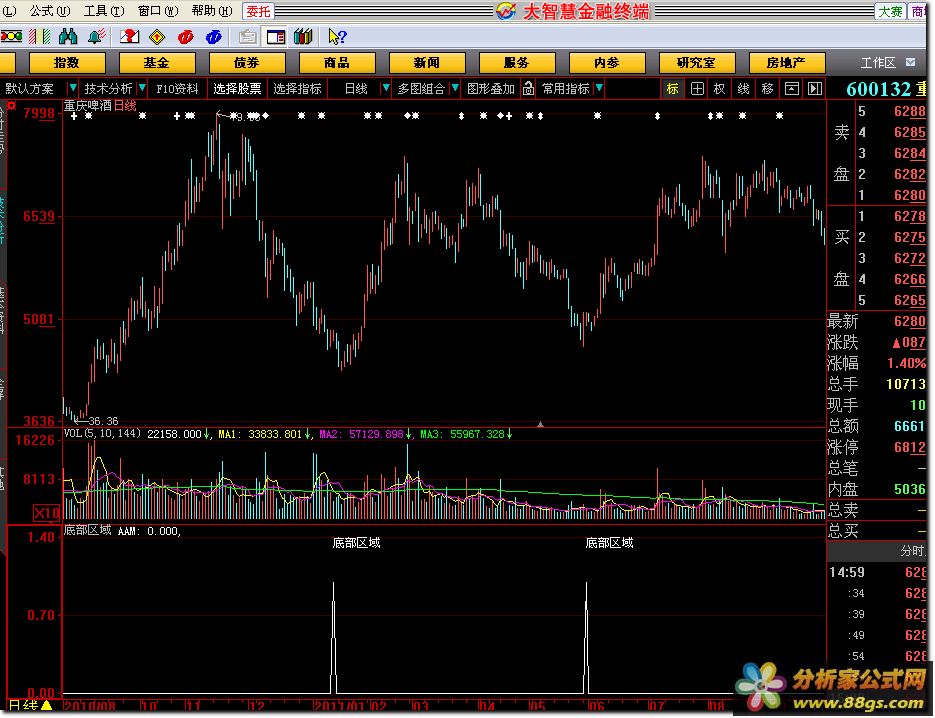The height and width of the screenshot is (718, 935).
Task: Click the 研究室 yellow button
Action: tap(697, 63)
